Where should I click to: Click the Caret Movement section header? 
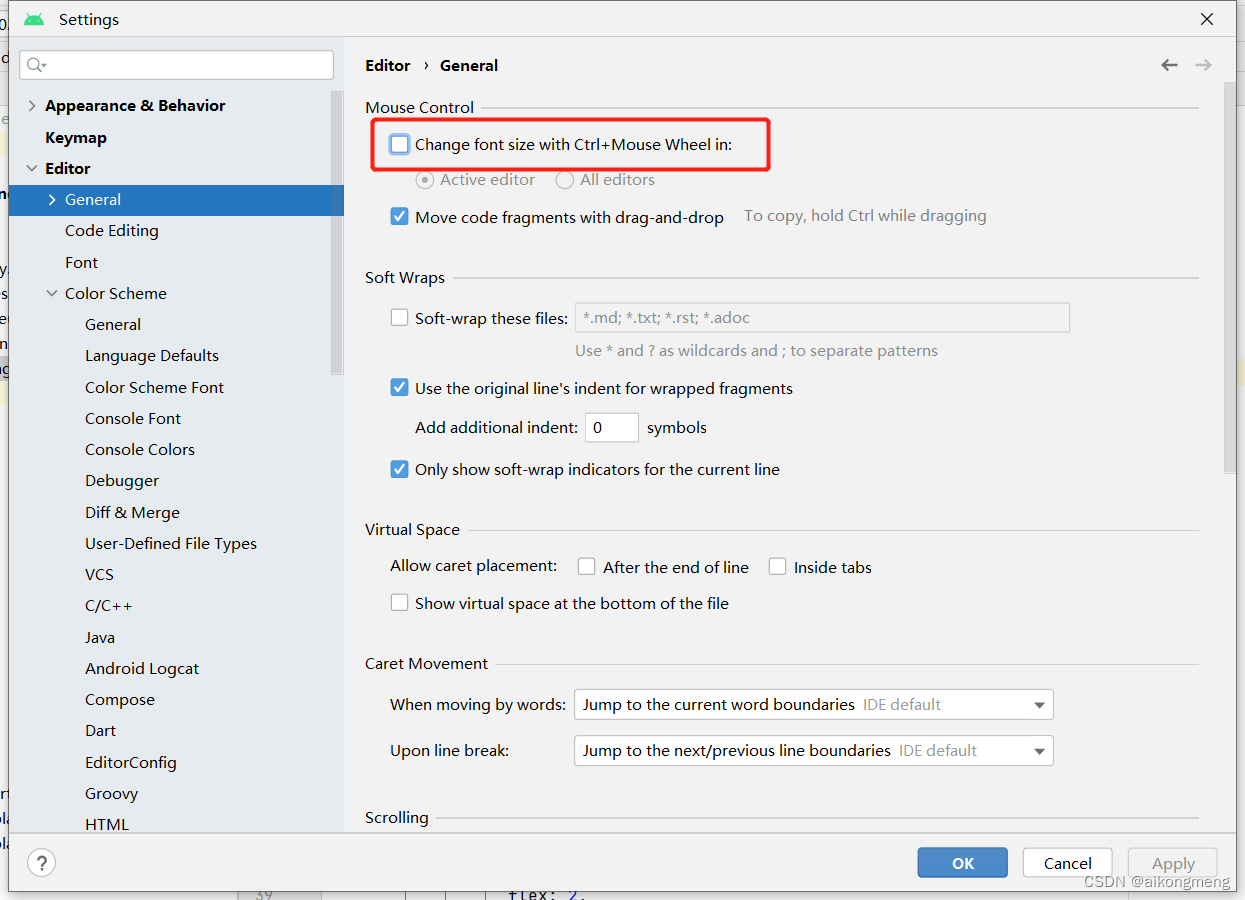coord(427,664)
